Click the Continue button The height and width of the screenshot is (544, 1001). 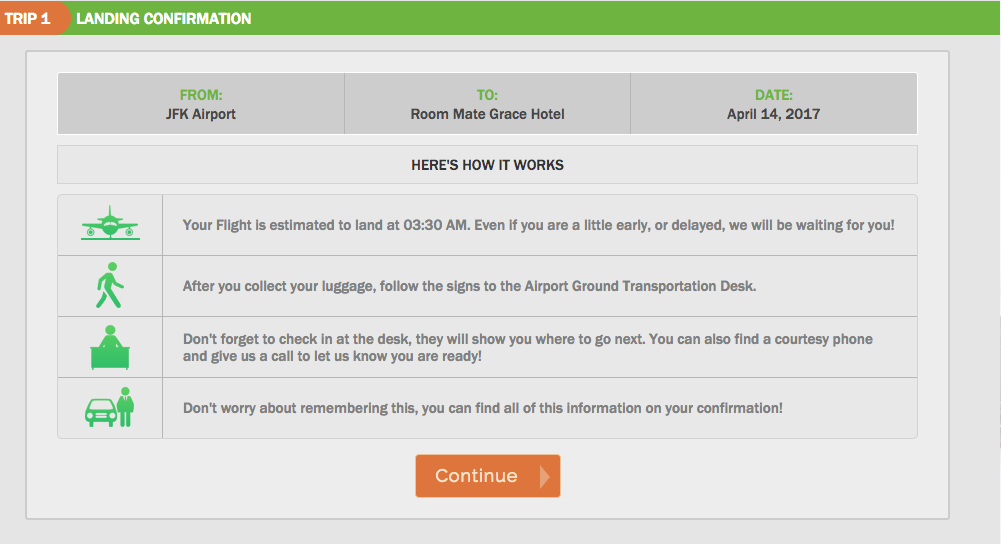click(x=488, y=476)
